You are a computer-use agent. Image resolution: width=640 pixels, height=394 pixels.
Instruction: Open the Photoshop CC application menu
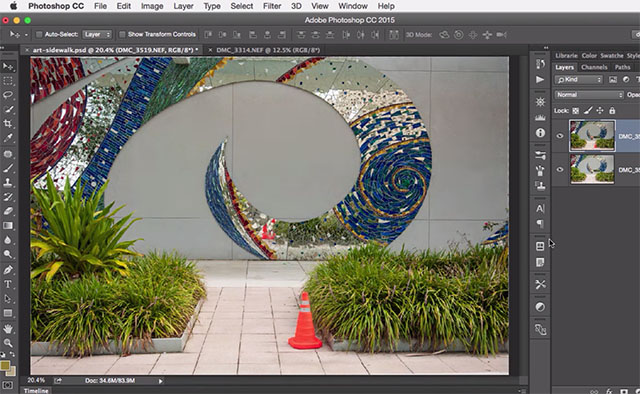(x=56, y=6)
